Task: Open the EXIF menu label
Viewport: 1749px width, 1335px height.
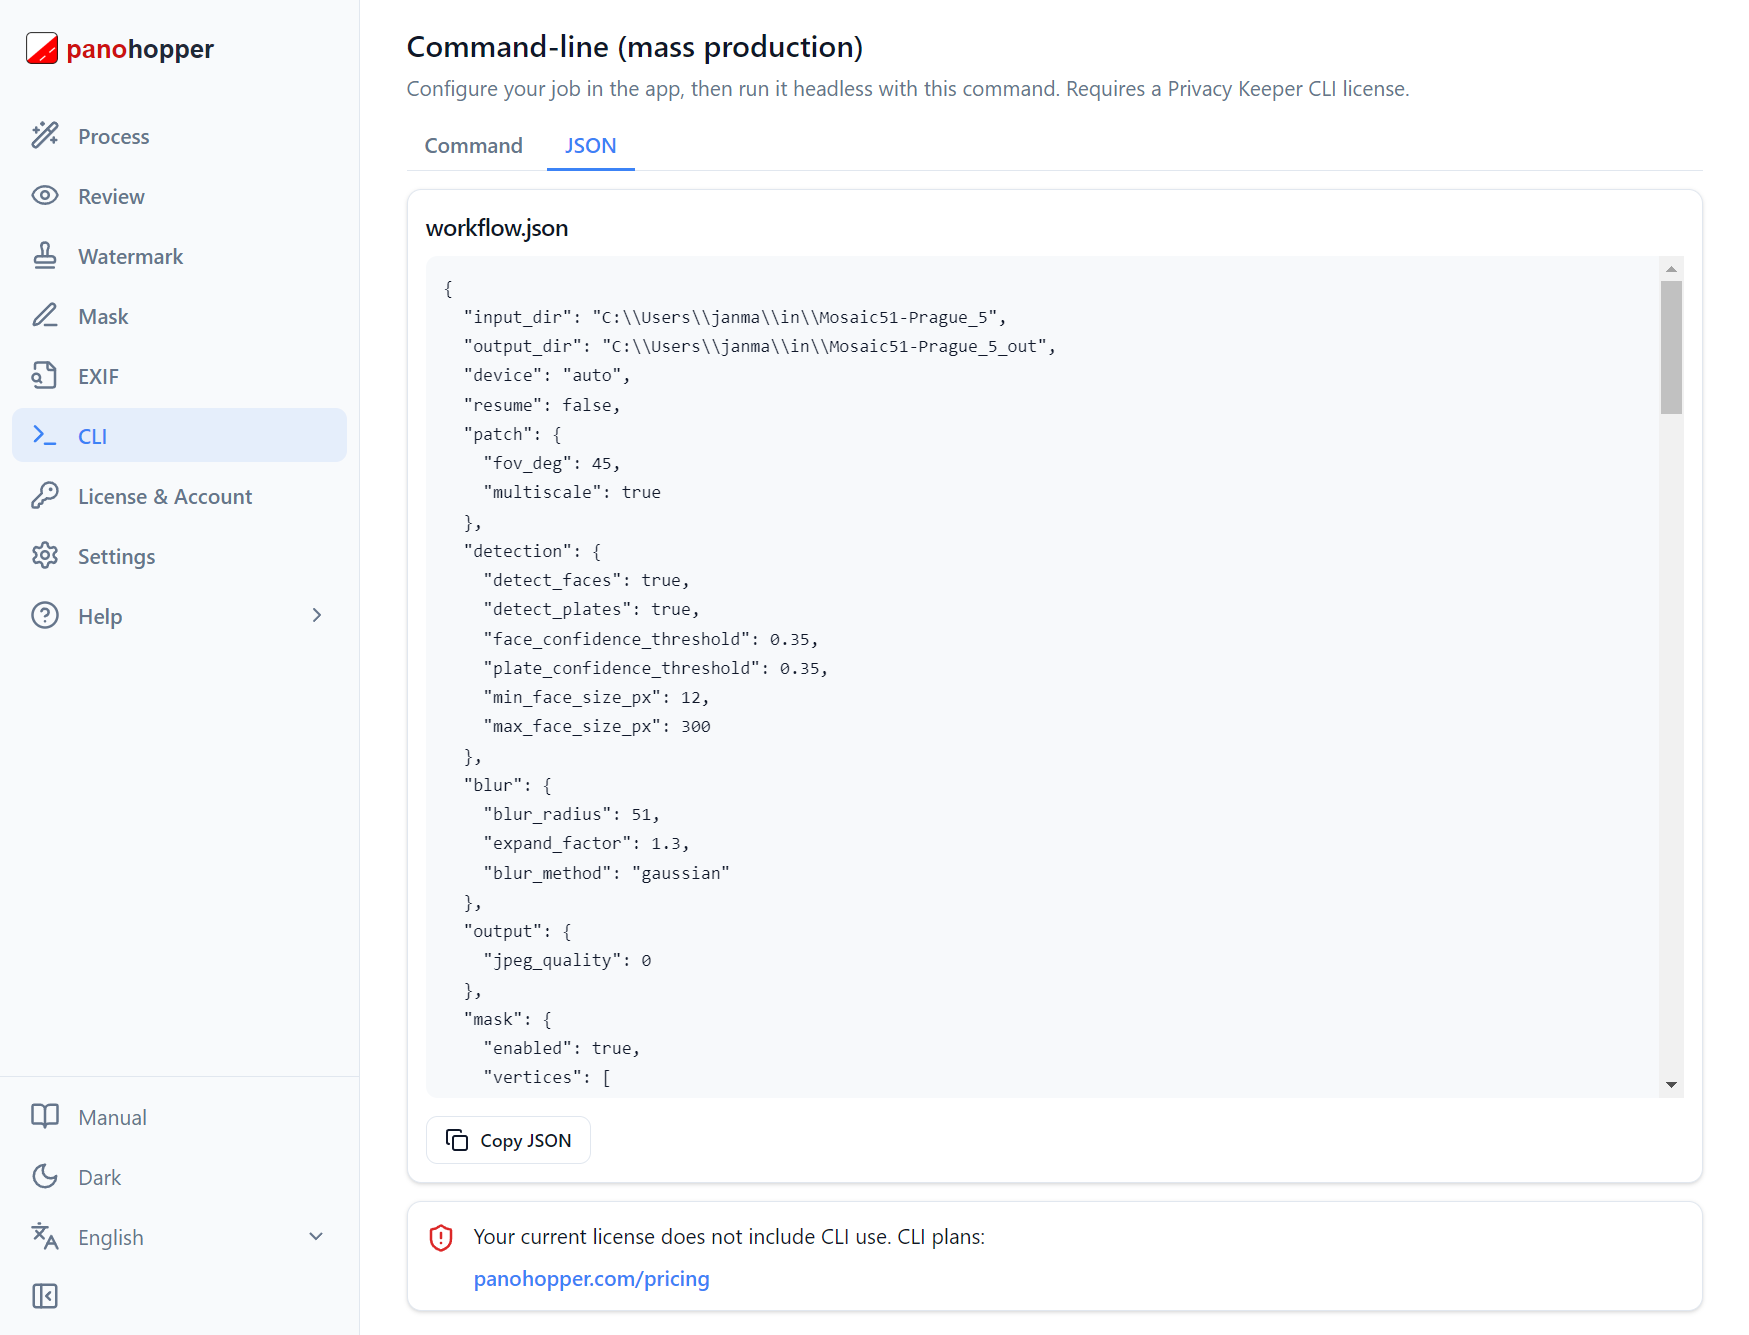Action: [99, 376]
